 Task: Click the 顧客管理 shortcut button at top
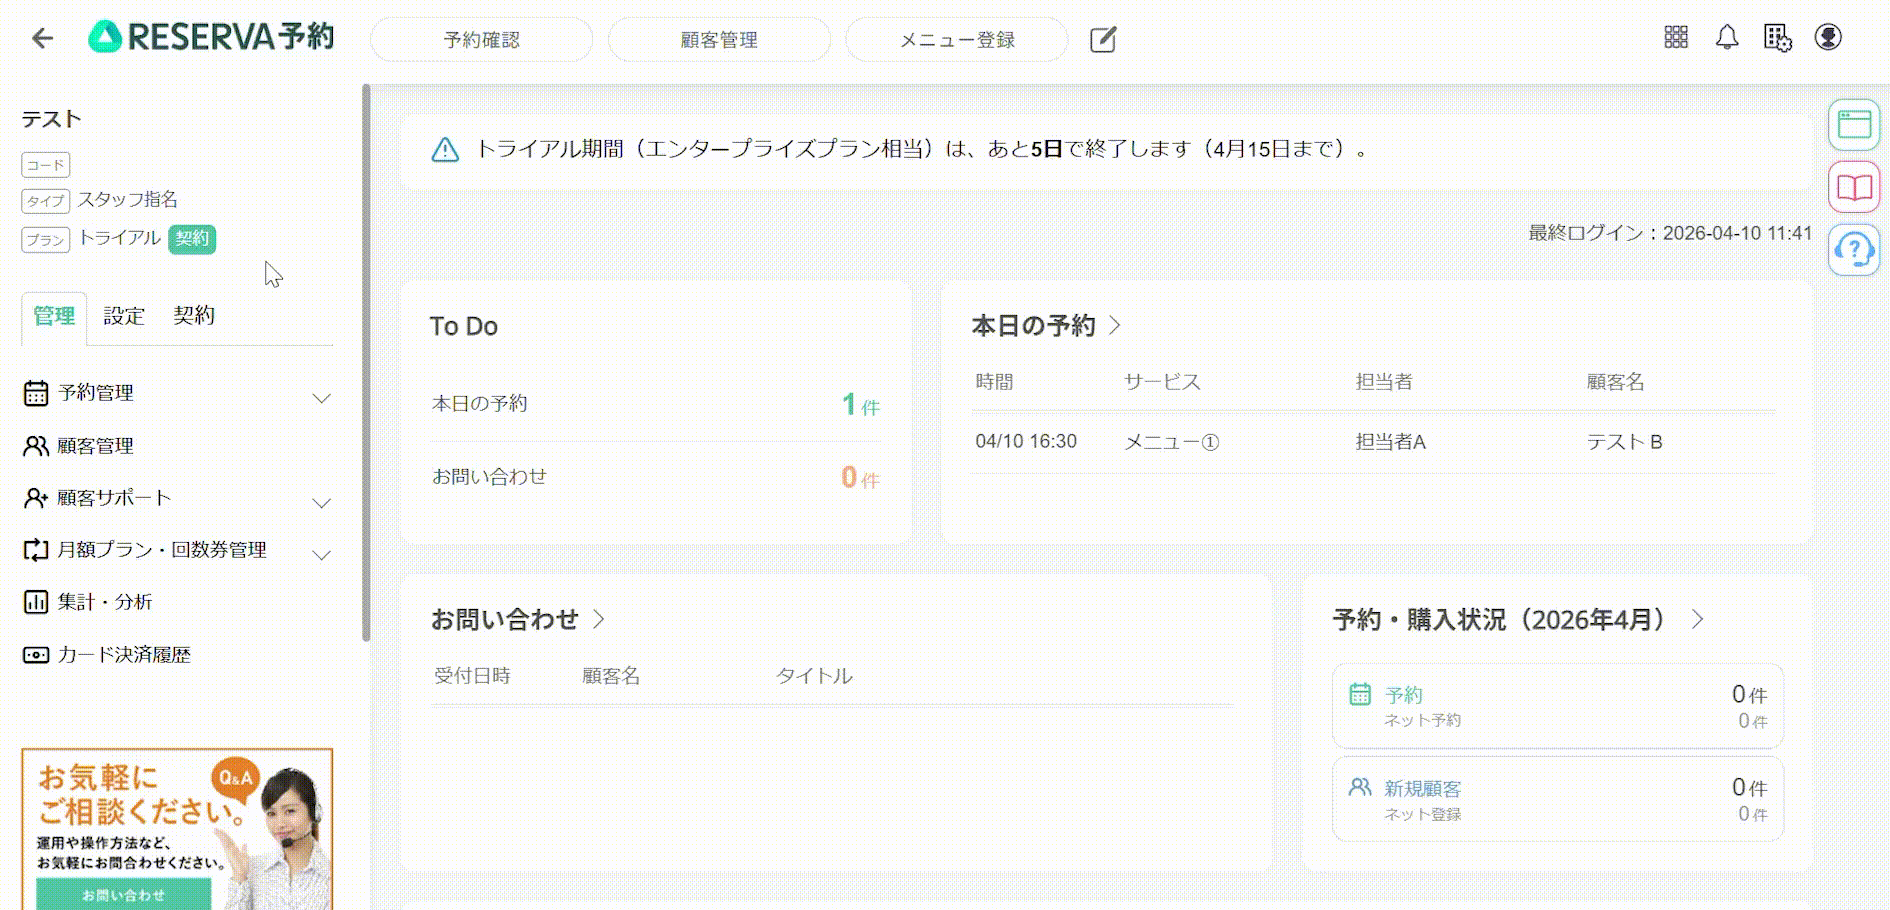720,40
